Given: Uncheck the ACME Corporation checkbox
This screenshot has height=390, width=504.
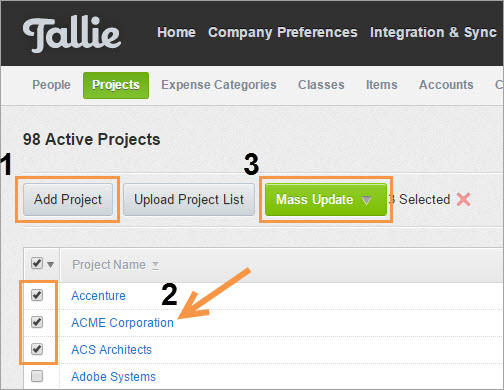Looking at the screenshot, I should pos(37,322).
